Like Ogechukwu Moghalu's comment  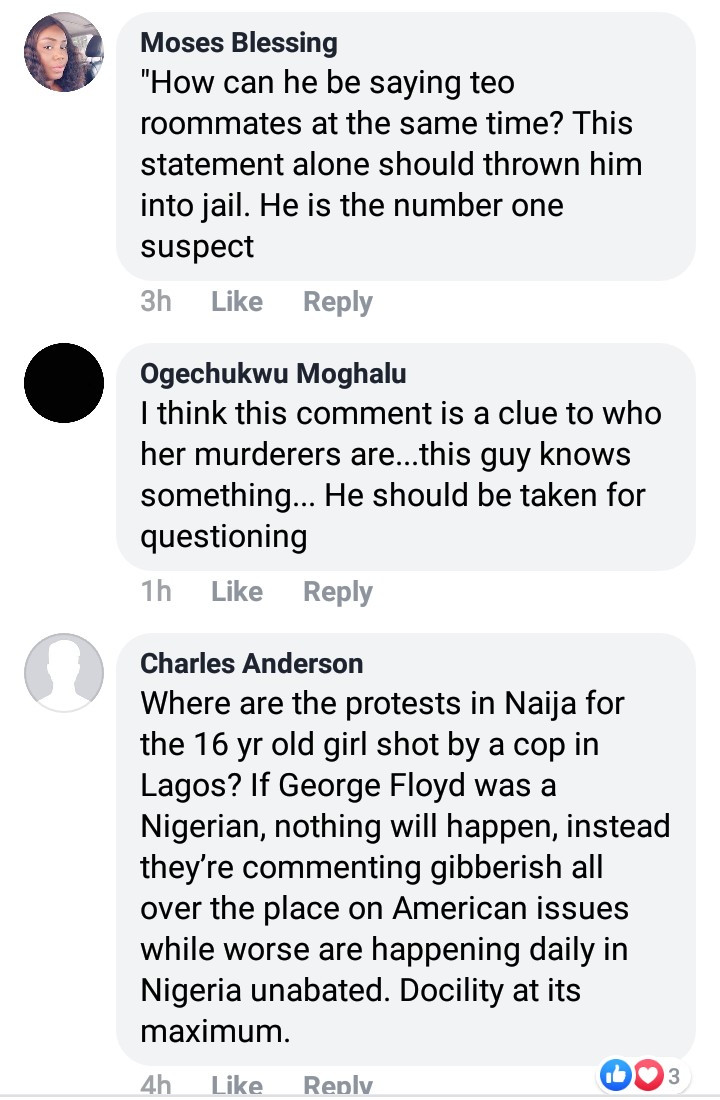(x=237, y=592)
